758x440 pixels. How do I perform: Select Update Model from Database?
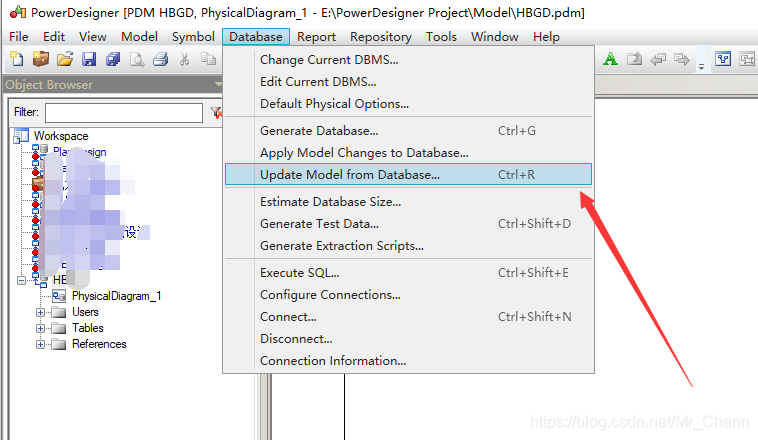point(408,175)
